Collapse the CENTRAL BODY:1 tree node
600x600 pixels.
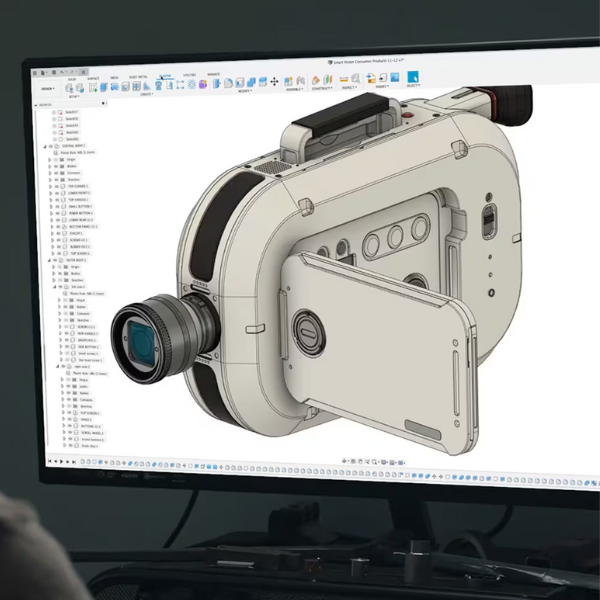click(x=45, y=147)
